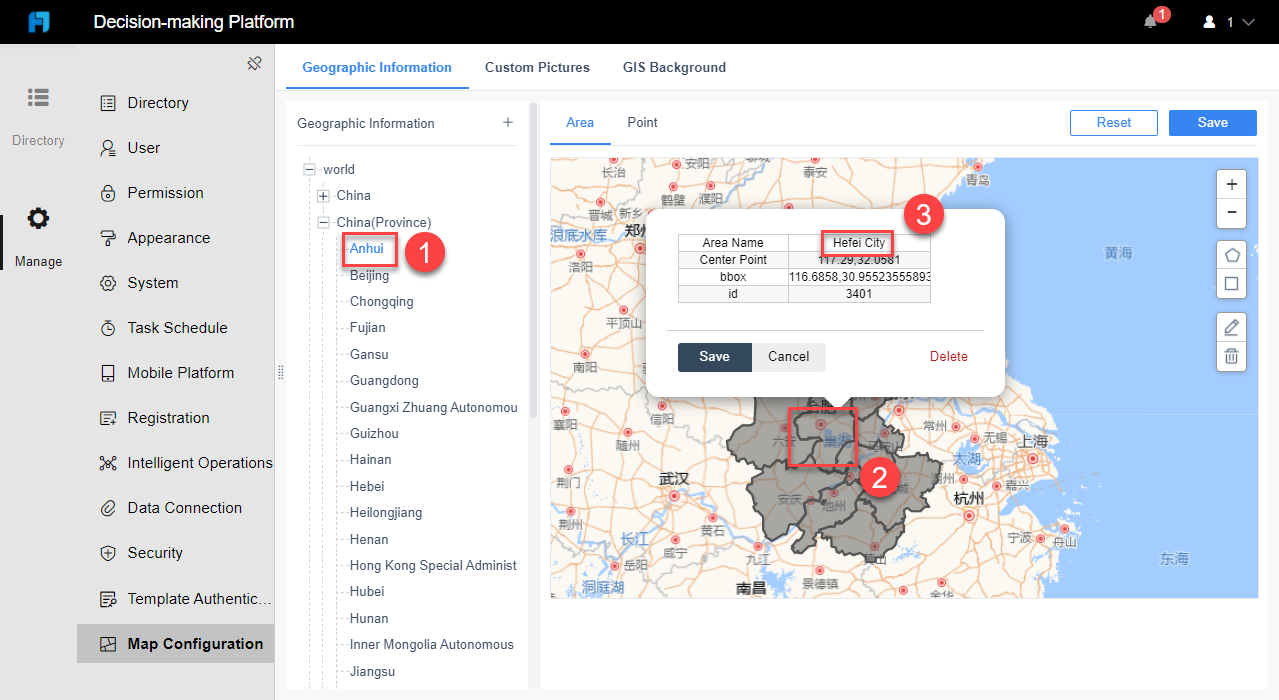Open the Directory sidebar section
Image resolution: width=1279 pixels, height=700 pixels.
pos(38,116)
